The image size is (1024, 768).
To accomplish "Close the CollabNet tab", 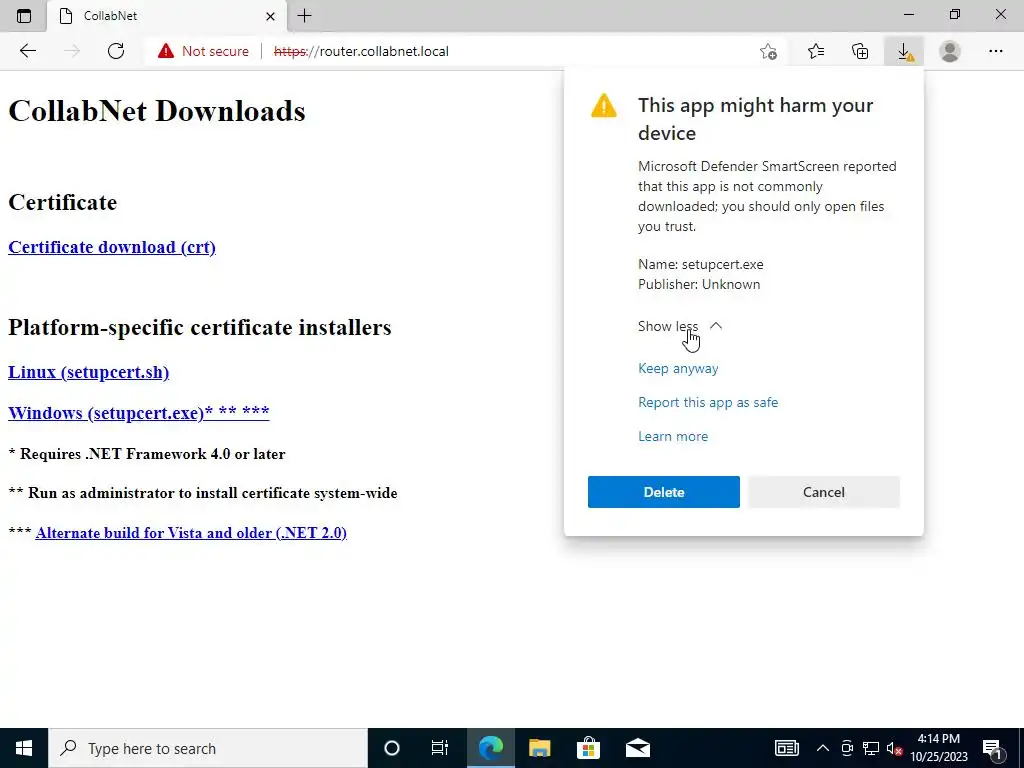I will click(270, 16).
